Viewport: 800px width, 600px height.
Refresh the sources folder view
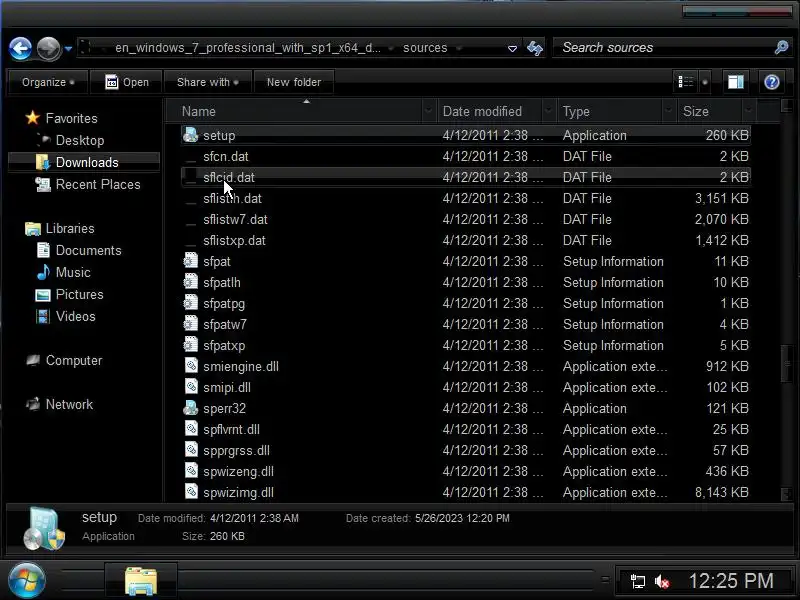click(534, 48)
